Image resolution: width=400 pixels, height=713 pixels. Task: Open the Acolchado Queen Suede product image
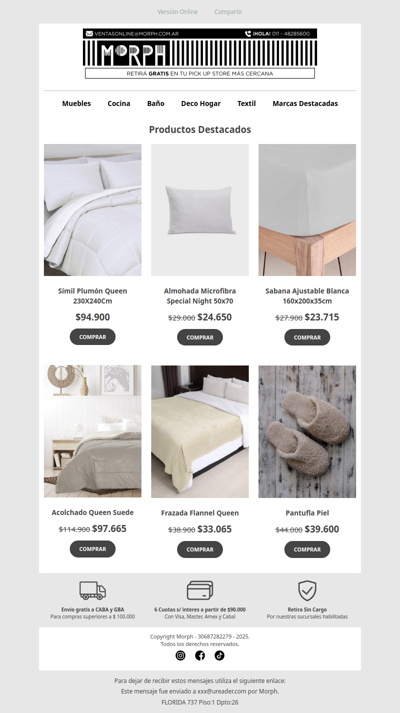[x=93, y=431]
